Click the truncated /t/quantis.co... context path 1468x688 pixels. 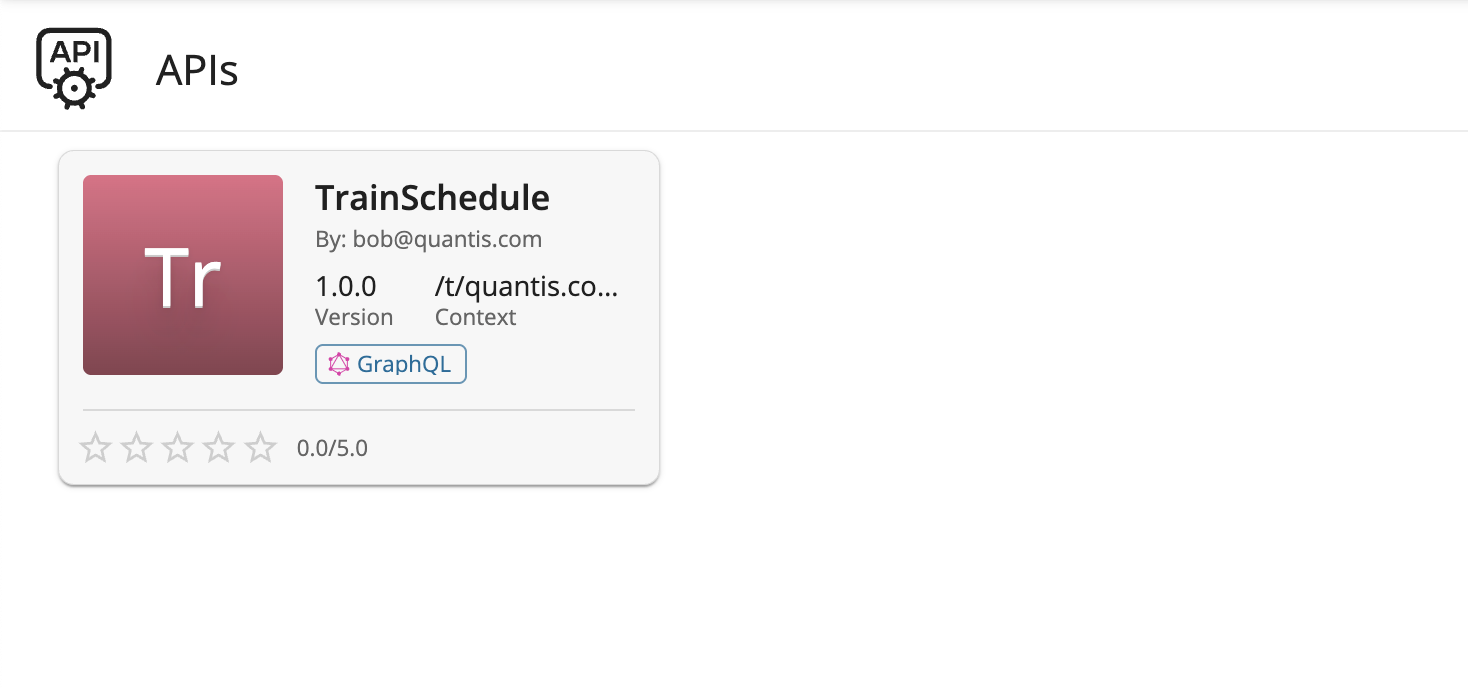pyautogui.click(x=526, y=287)
